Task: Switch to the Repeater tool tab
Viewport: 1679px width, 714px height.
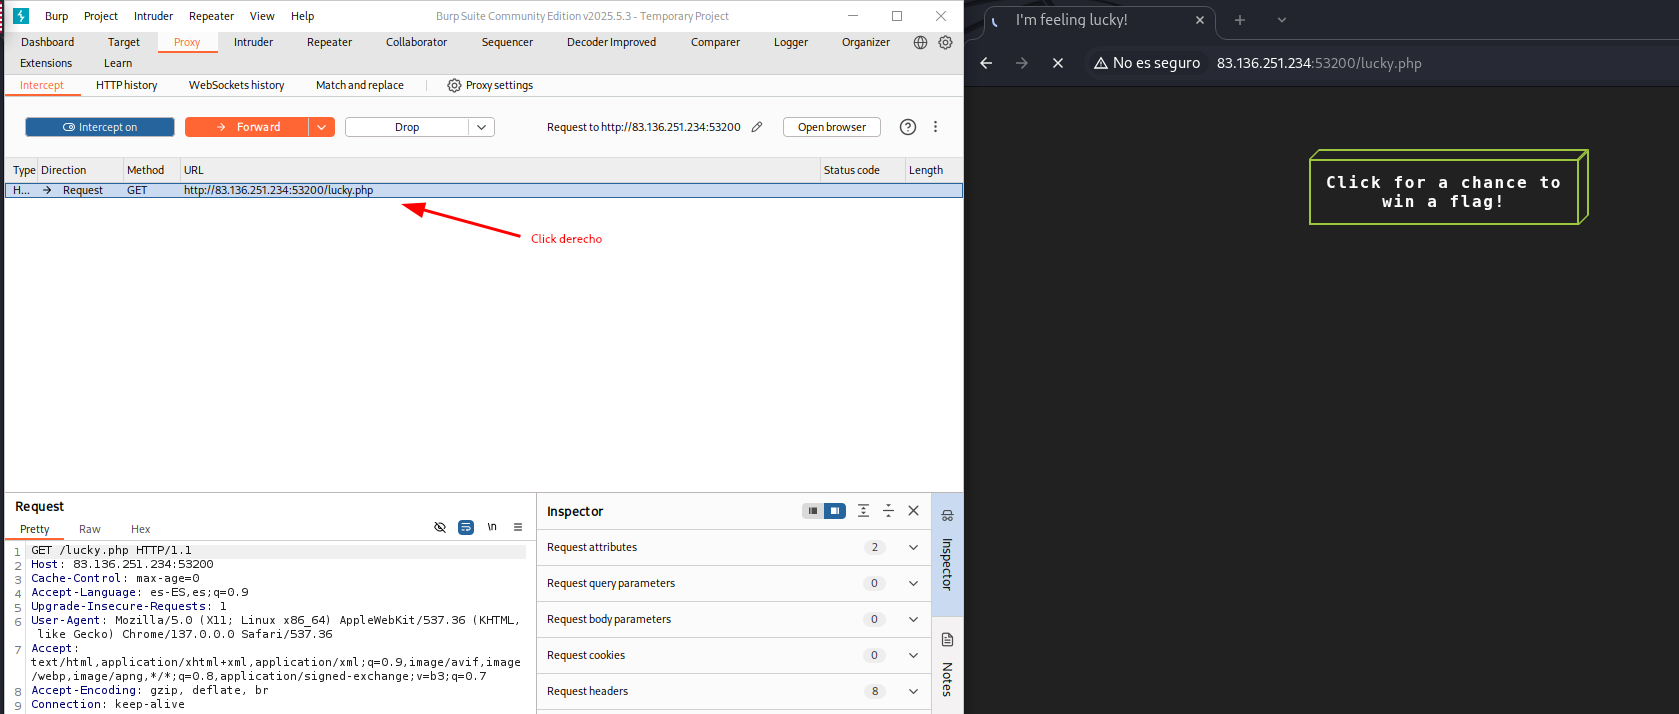Action: pyautogui.click(x=330, y=42)
